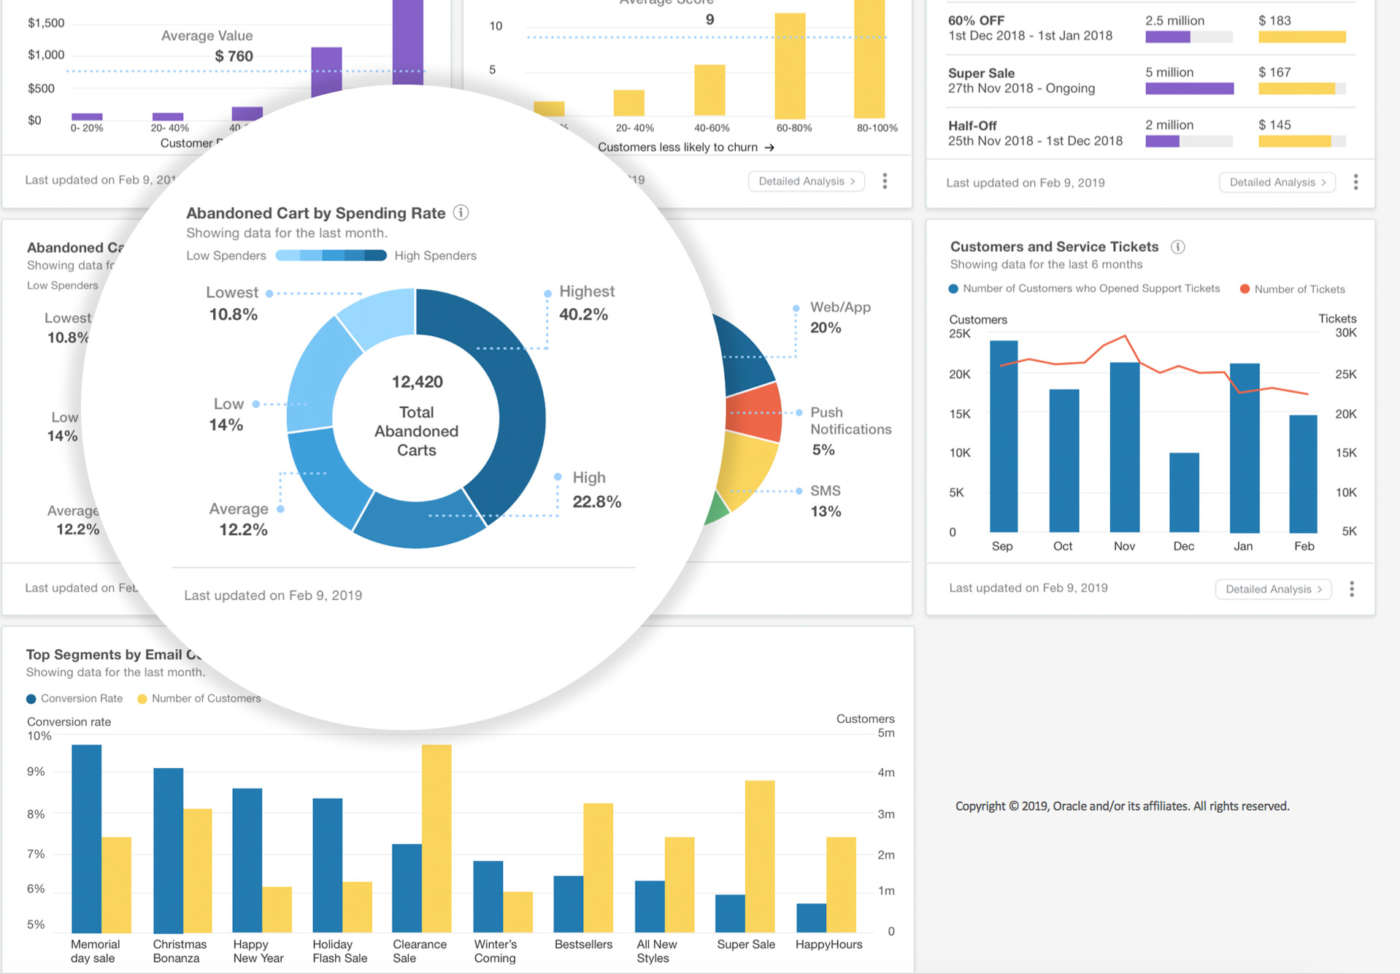This screenshot has height=974, width=1400.
Task: Toggle Number of Tickets legend series
Action: [x=1292, y=289]
